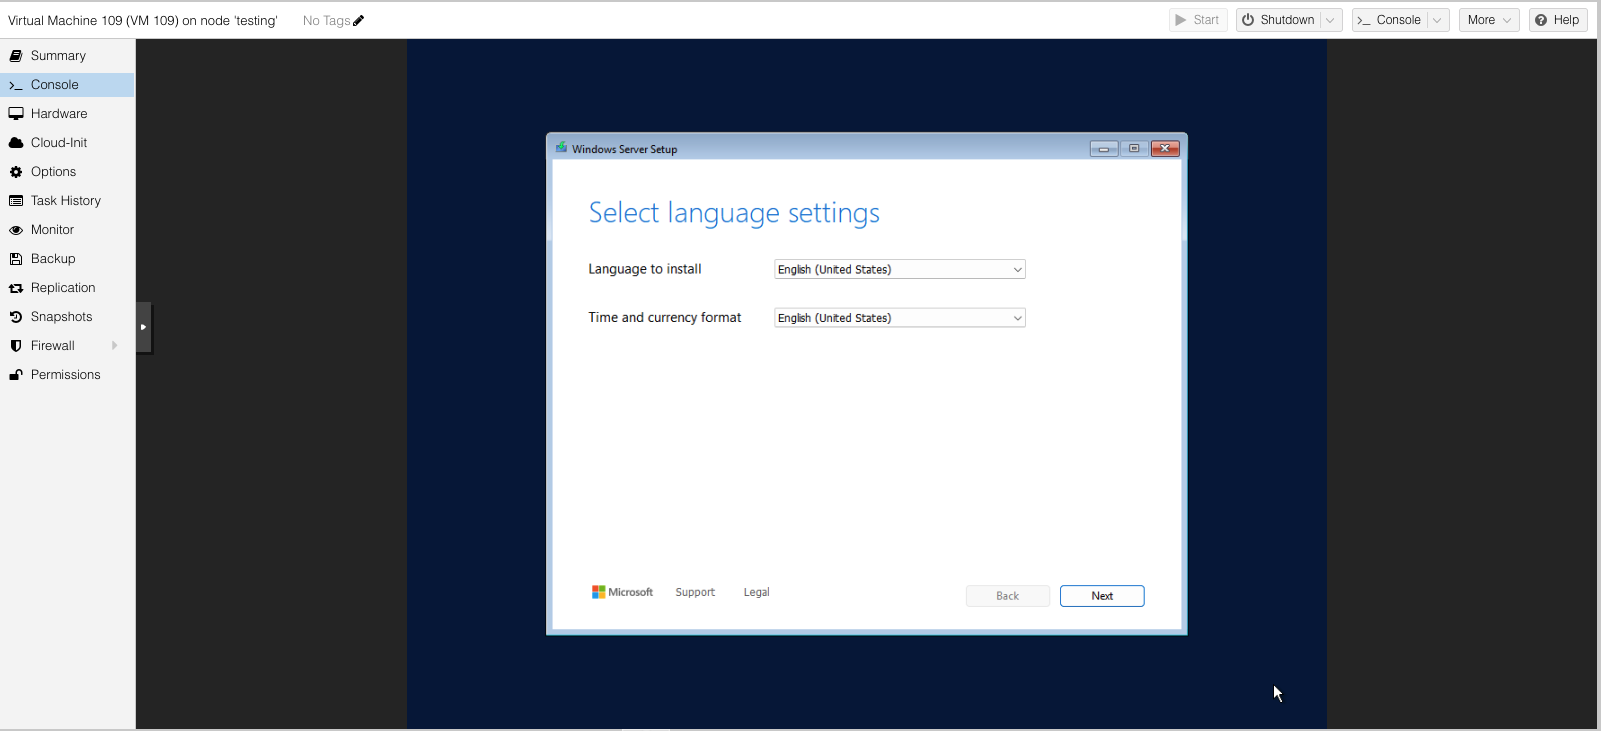Open the Language to install dropdown
This screenshot has height=731, width=1601.
[900, 269]
